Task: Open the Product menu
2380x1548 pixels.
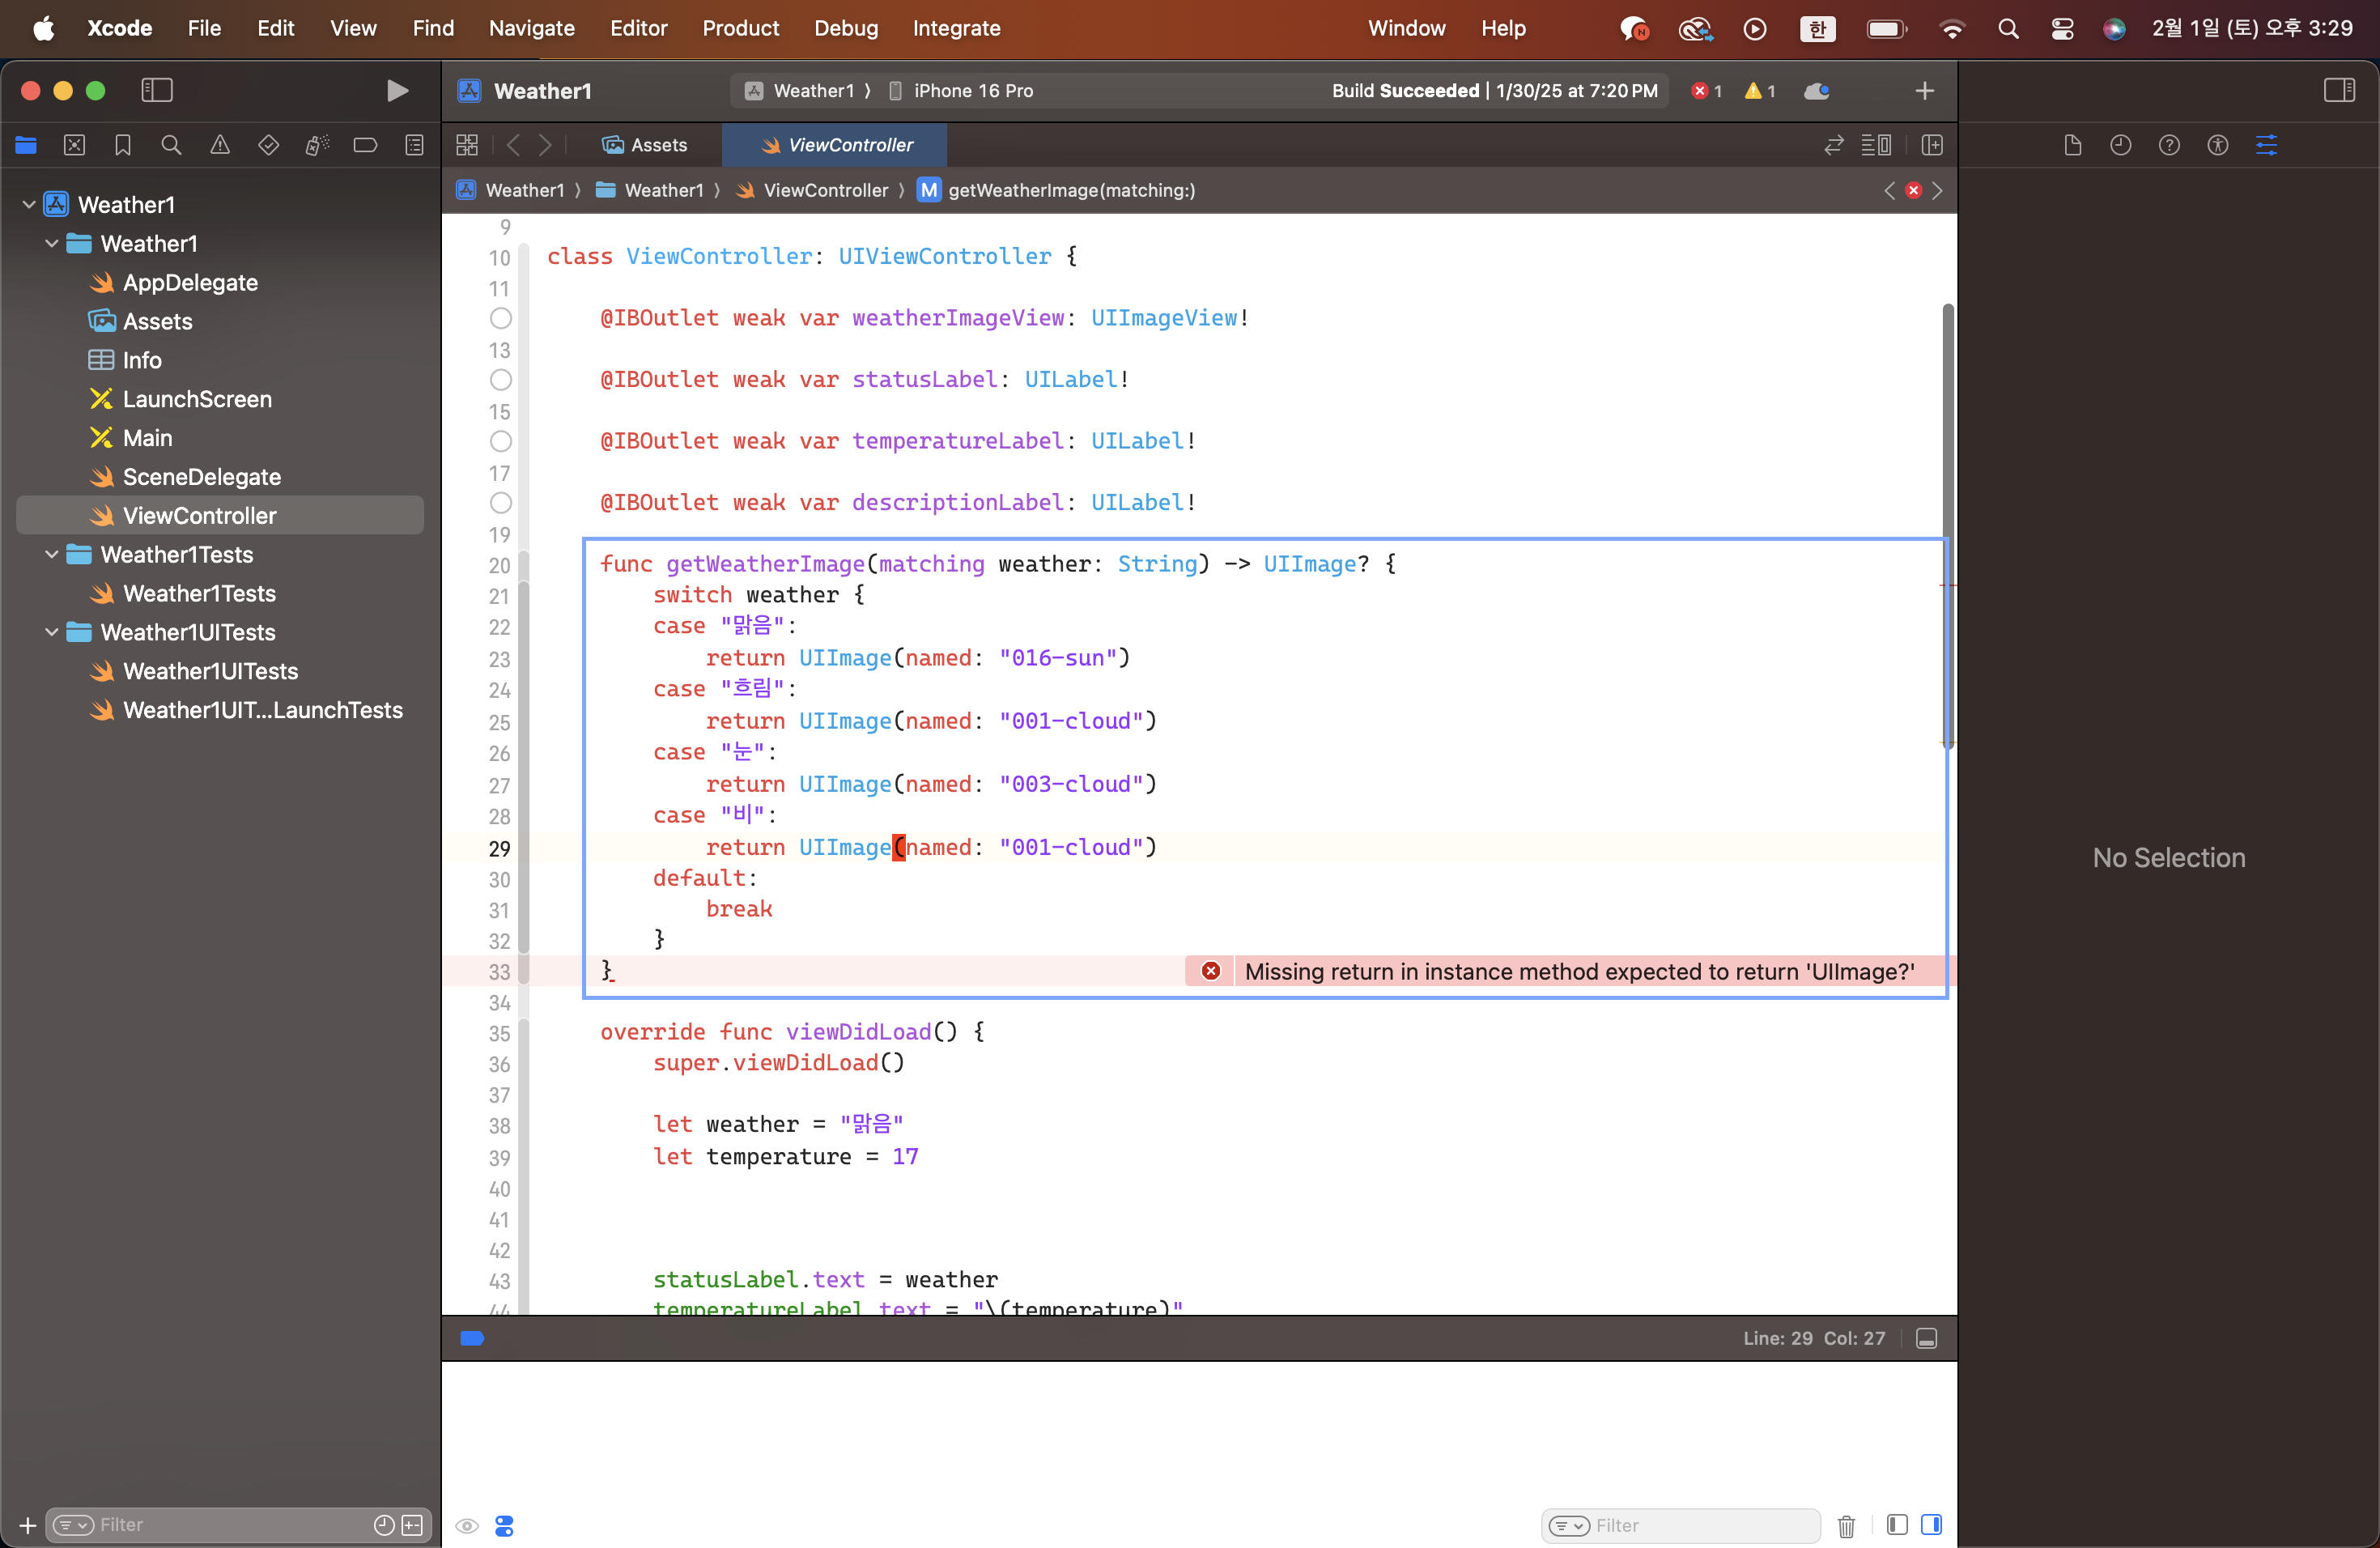Action: click(x=740, y=28)
